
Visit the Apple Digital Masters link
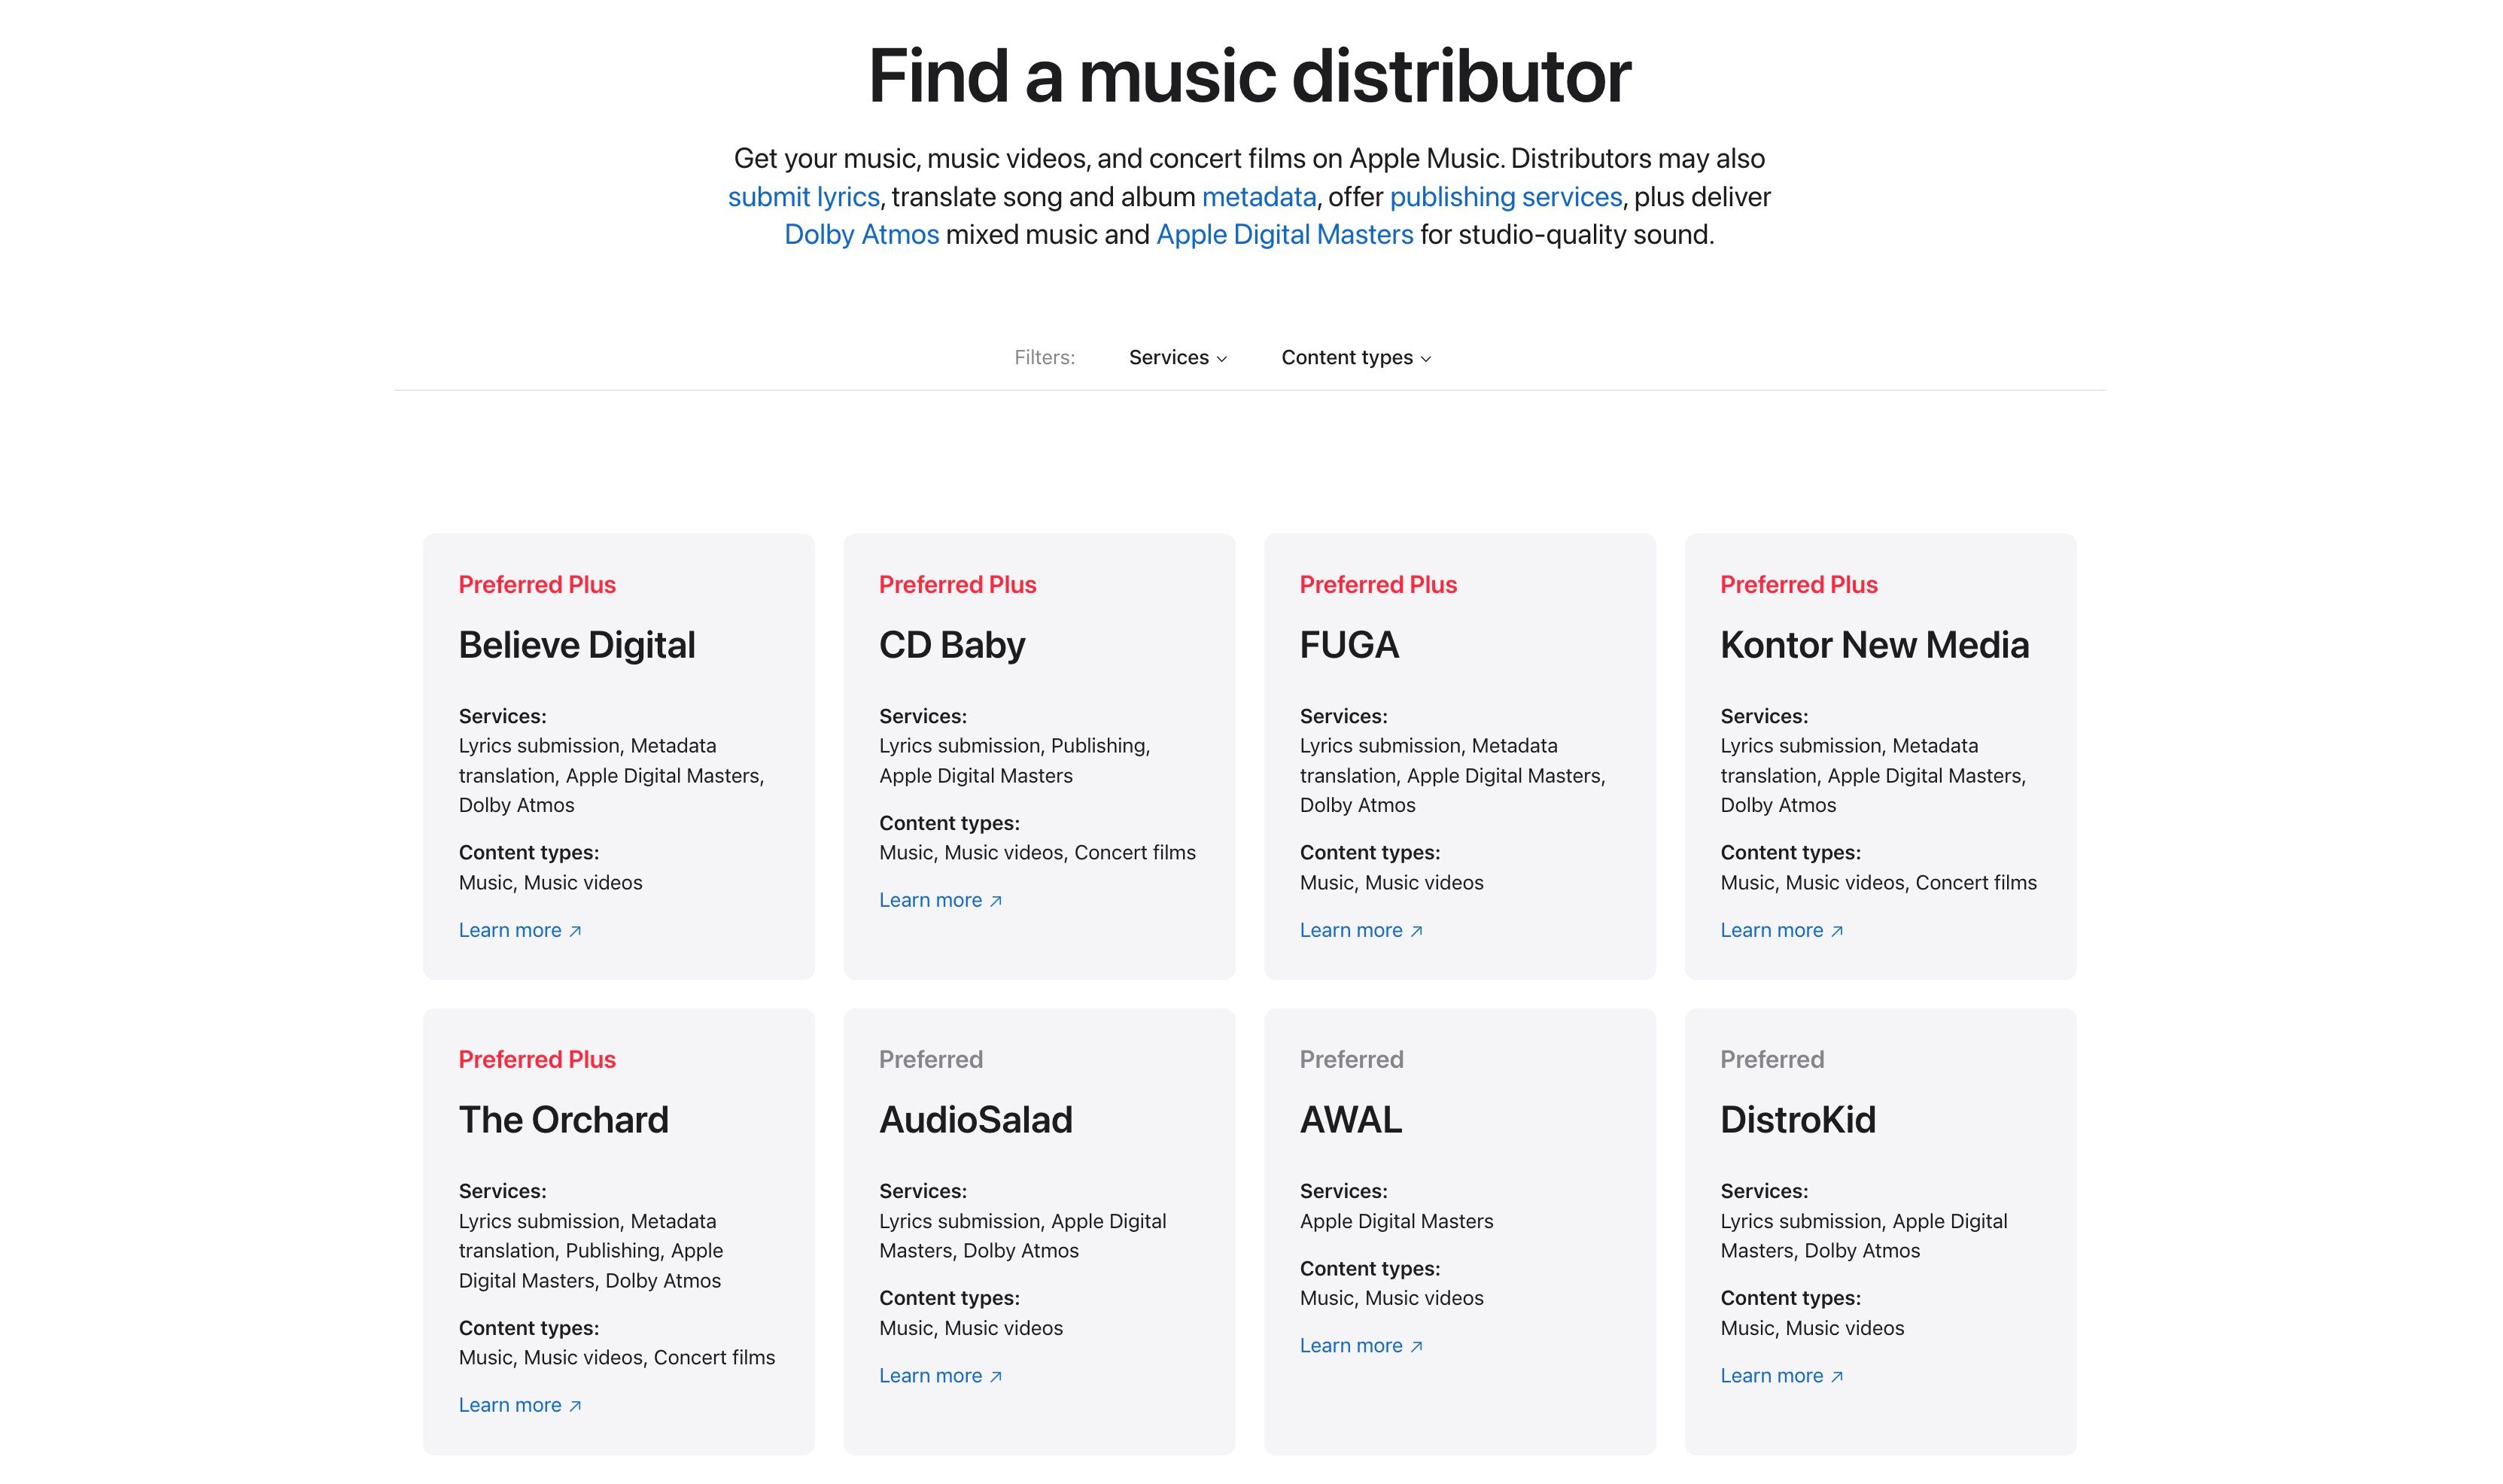(x=1284, y=235)
